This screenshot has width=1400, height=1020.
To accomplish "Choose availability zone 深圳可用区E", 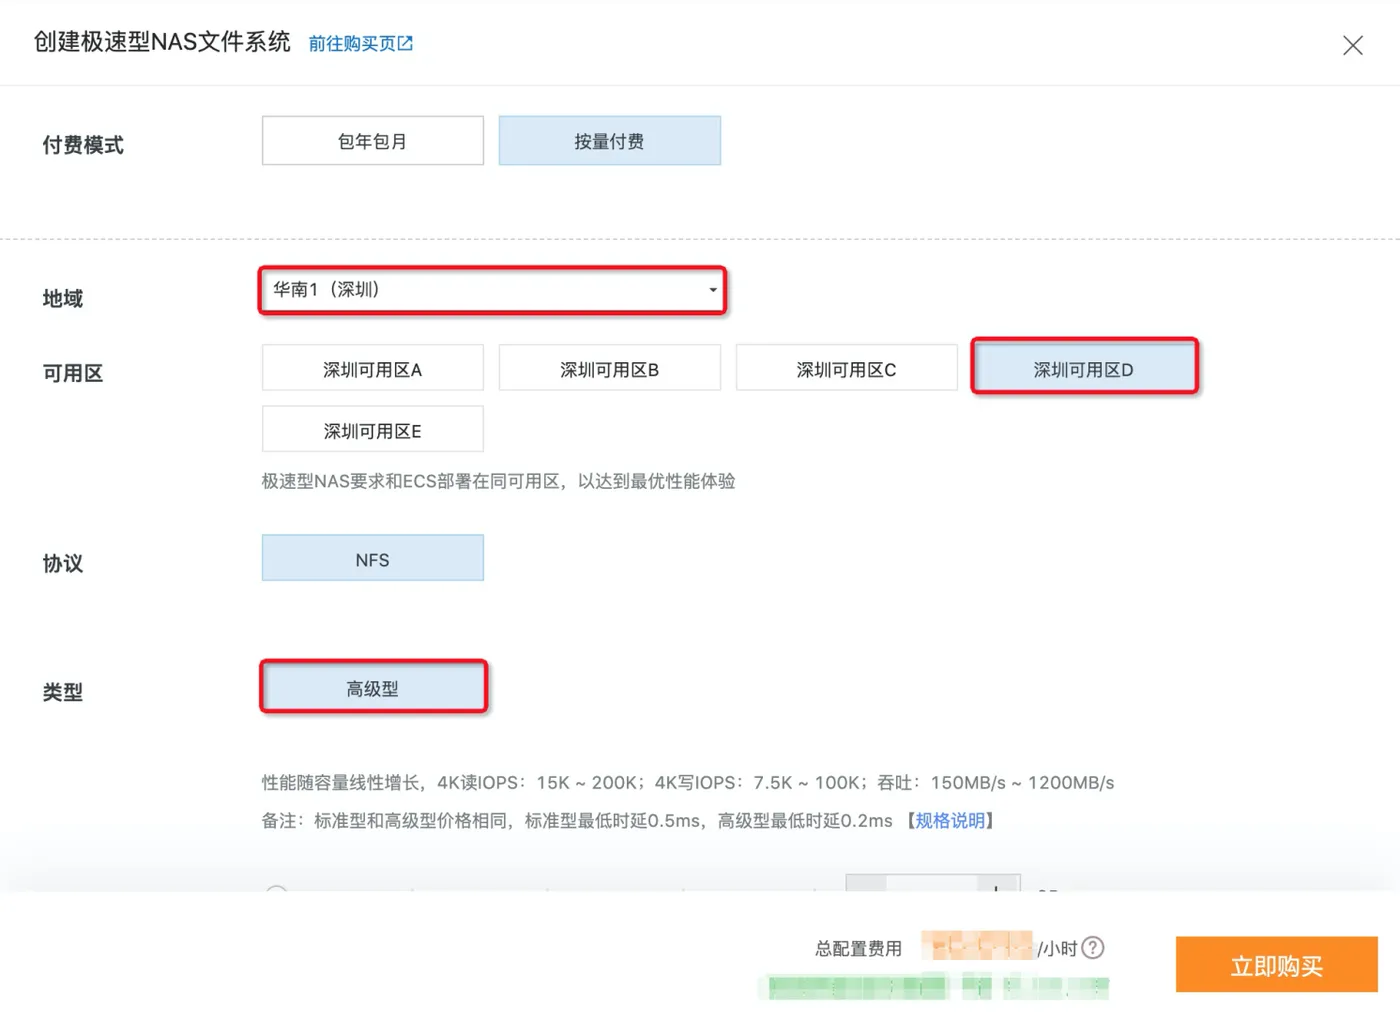I will click(x=372, y=430).
